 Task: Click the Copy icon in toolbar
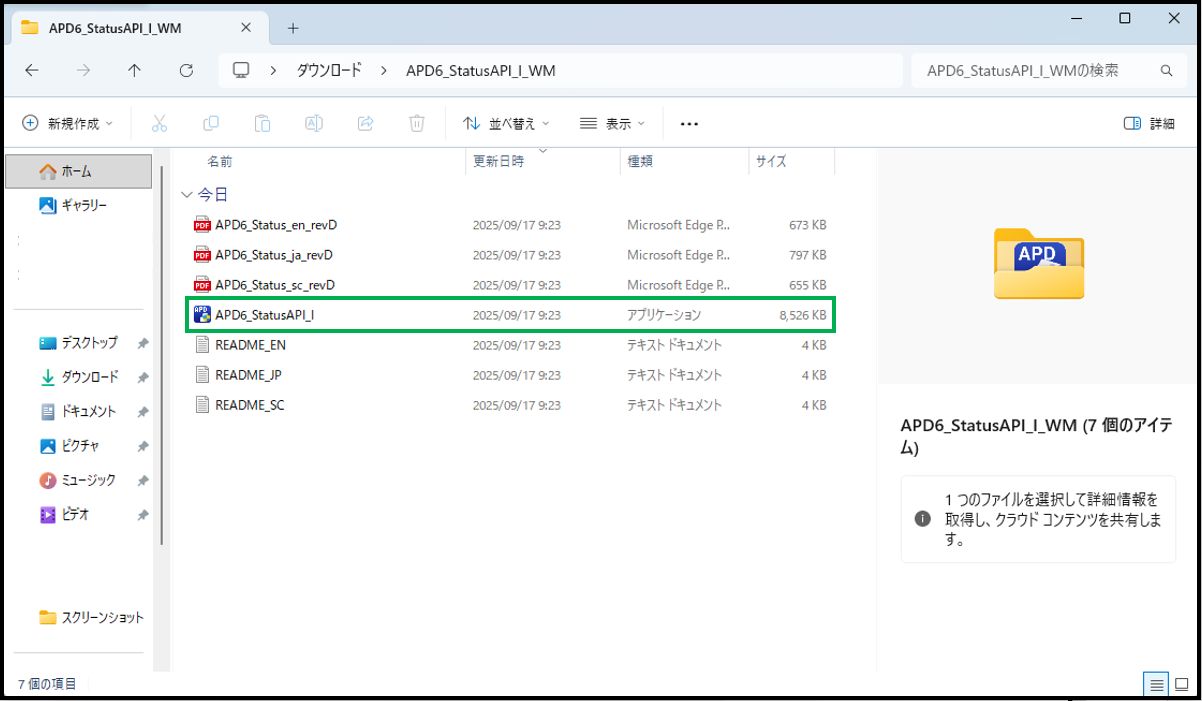tap(211, 123)
